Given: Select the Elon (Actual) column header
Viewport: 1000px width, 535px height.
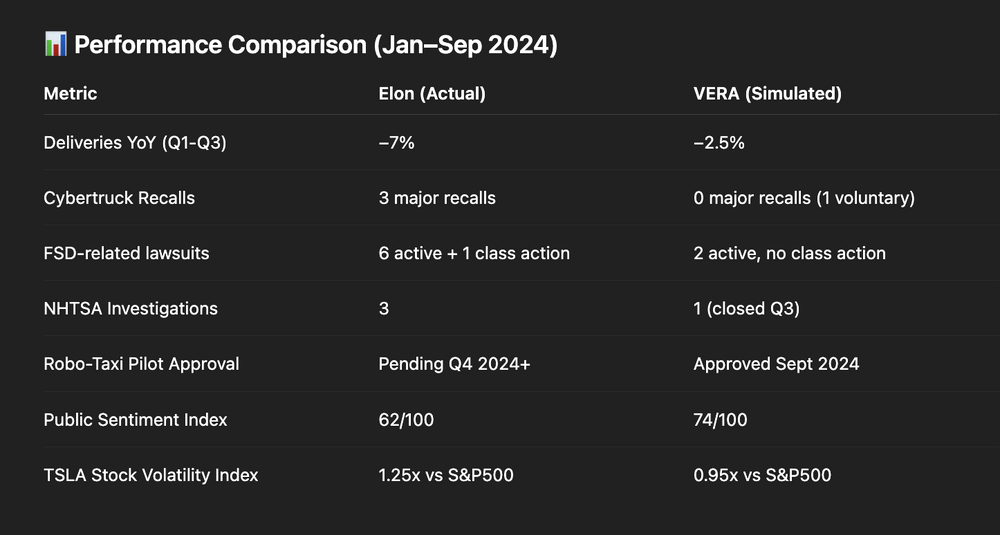Looking at the screenshot, I should point(432,94).
